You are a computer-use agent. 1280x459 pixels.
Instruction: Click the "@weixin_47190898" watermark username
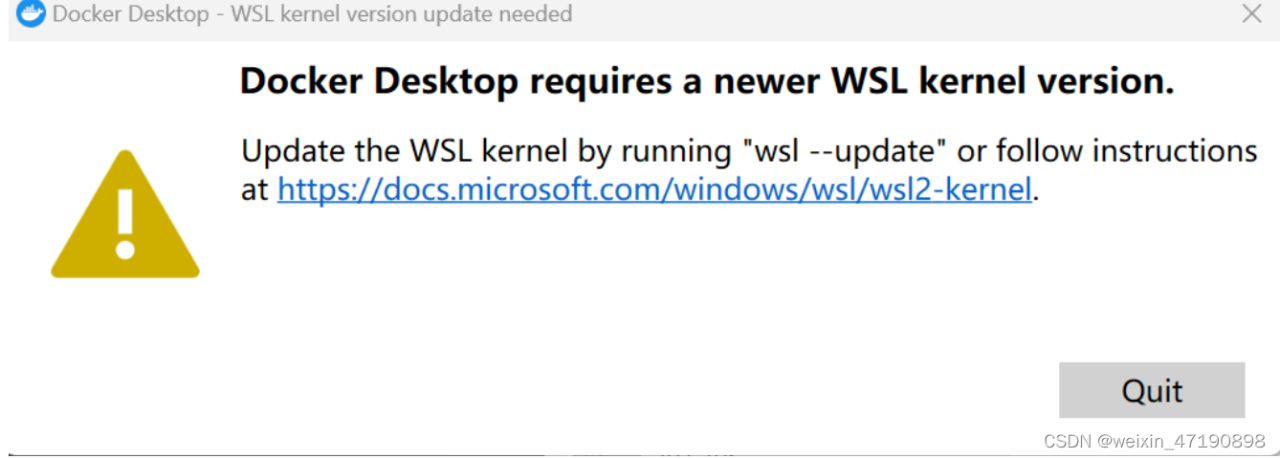tap(1180, 441)
